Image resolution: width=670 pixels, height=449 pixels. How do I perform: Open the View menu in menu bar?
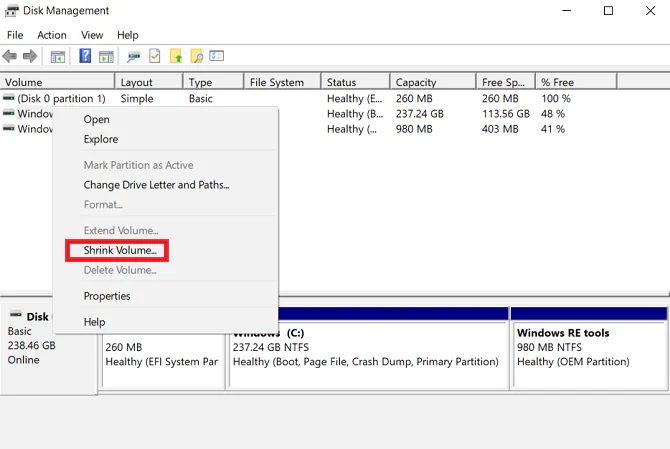pos(92,35)
